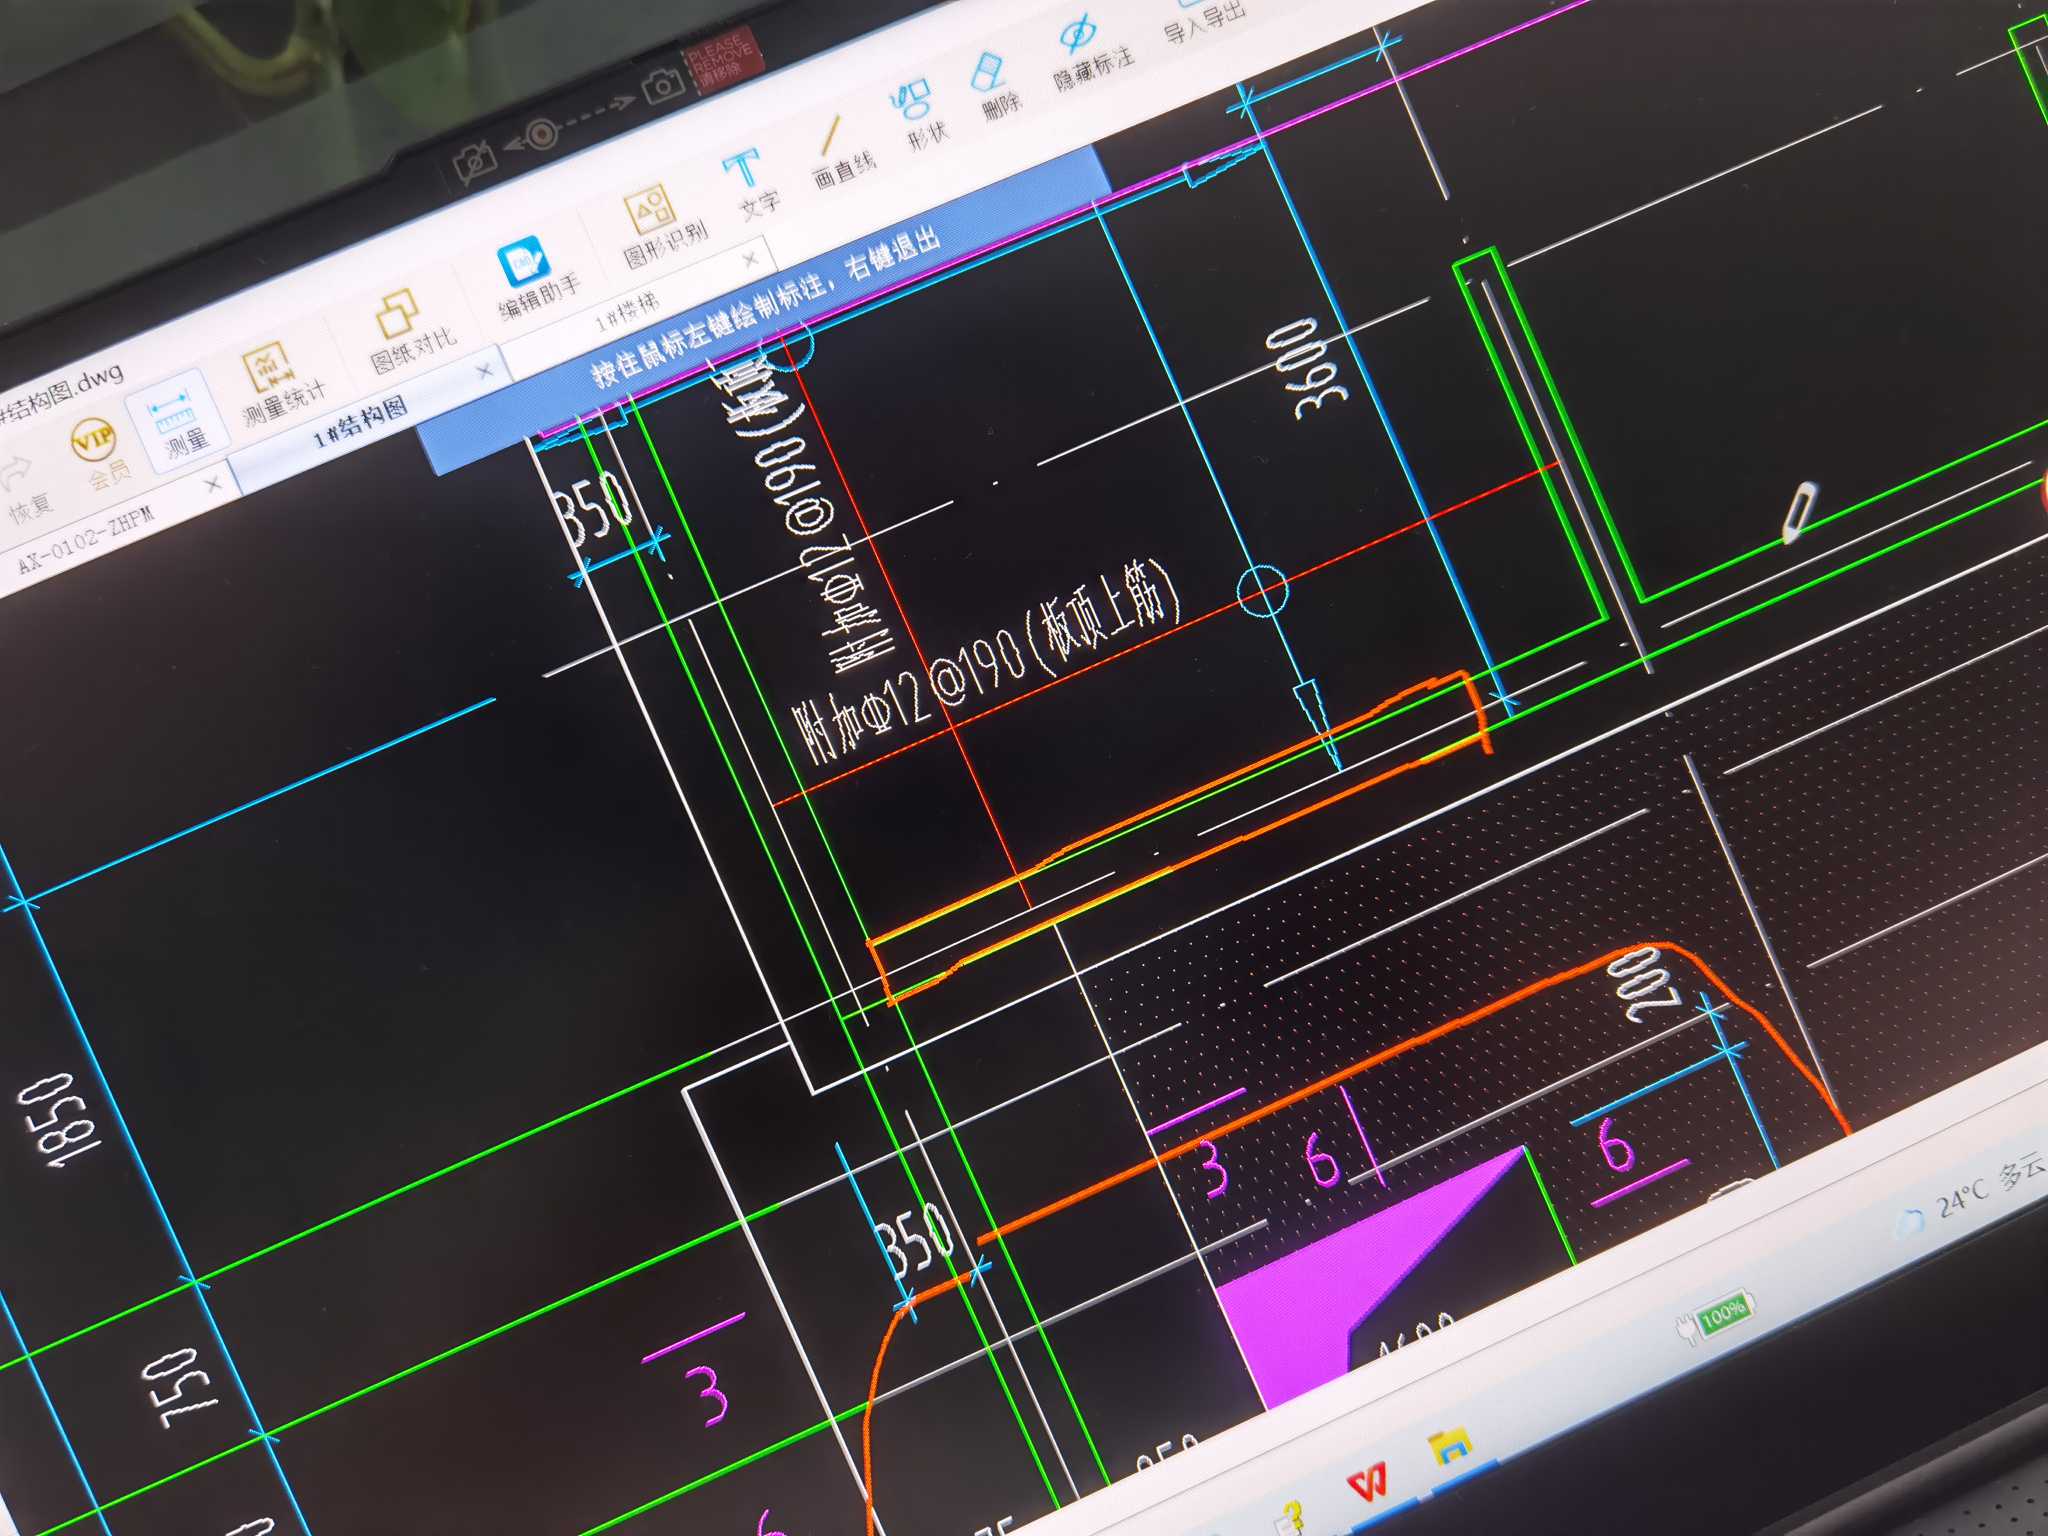Open the 24°C 多云 weather widget
Viewport: 2048px width, 1536px height.
click(1970, 1193)
